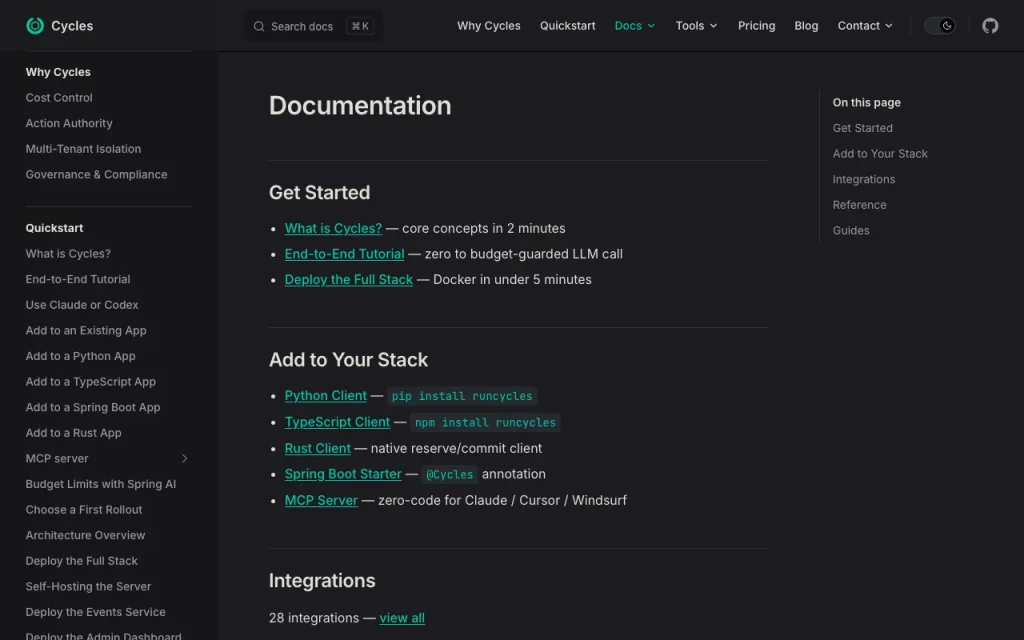Open Add to a Spring Boot App
The width and height of the screenshot is (1024, 640).
coord(93,407)
